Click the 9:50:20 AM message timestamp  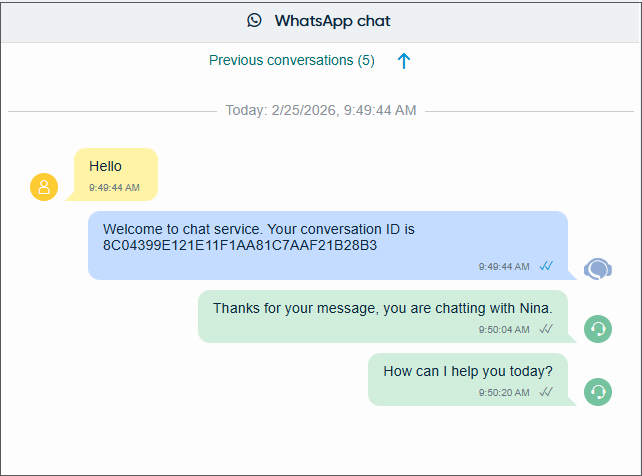(x=504, y=392)
